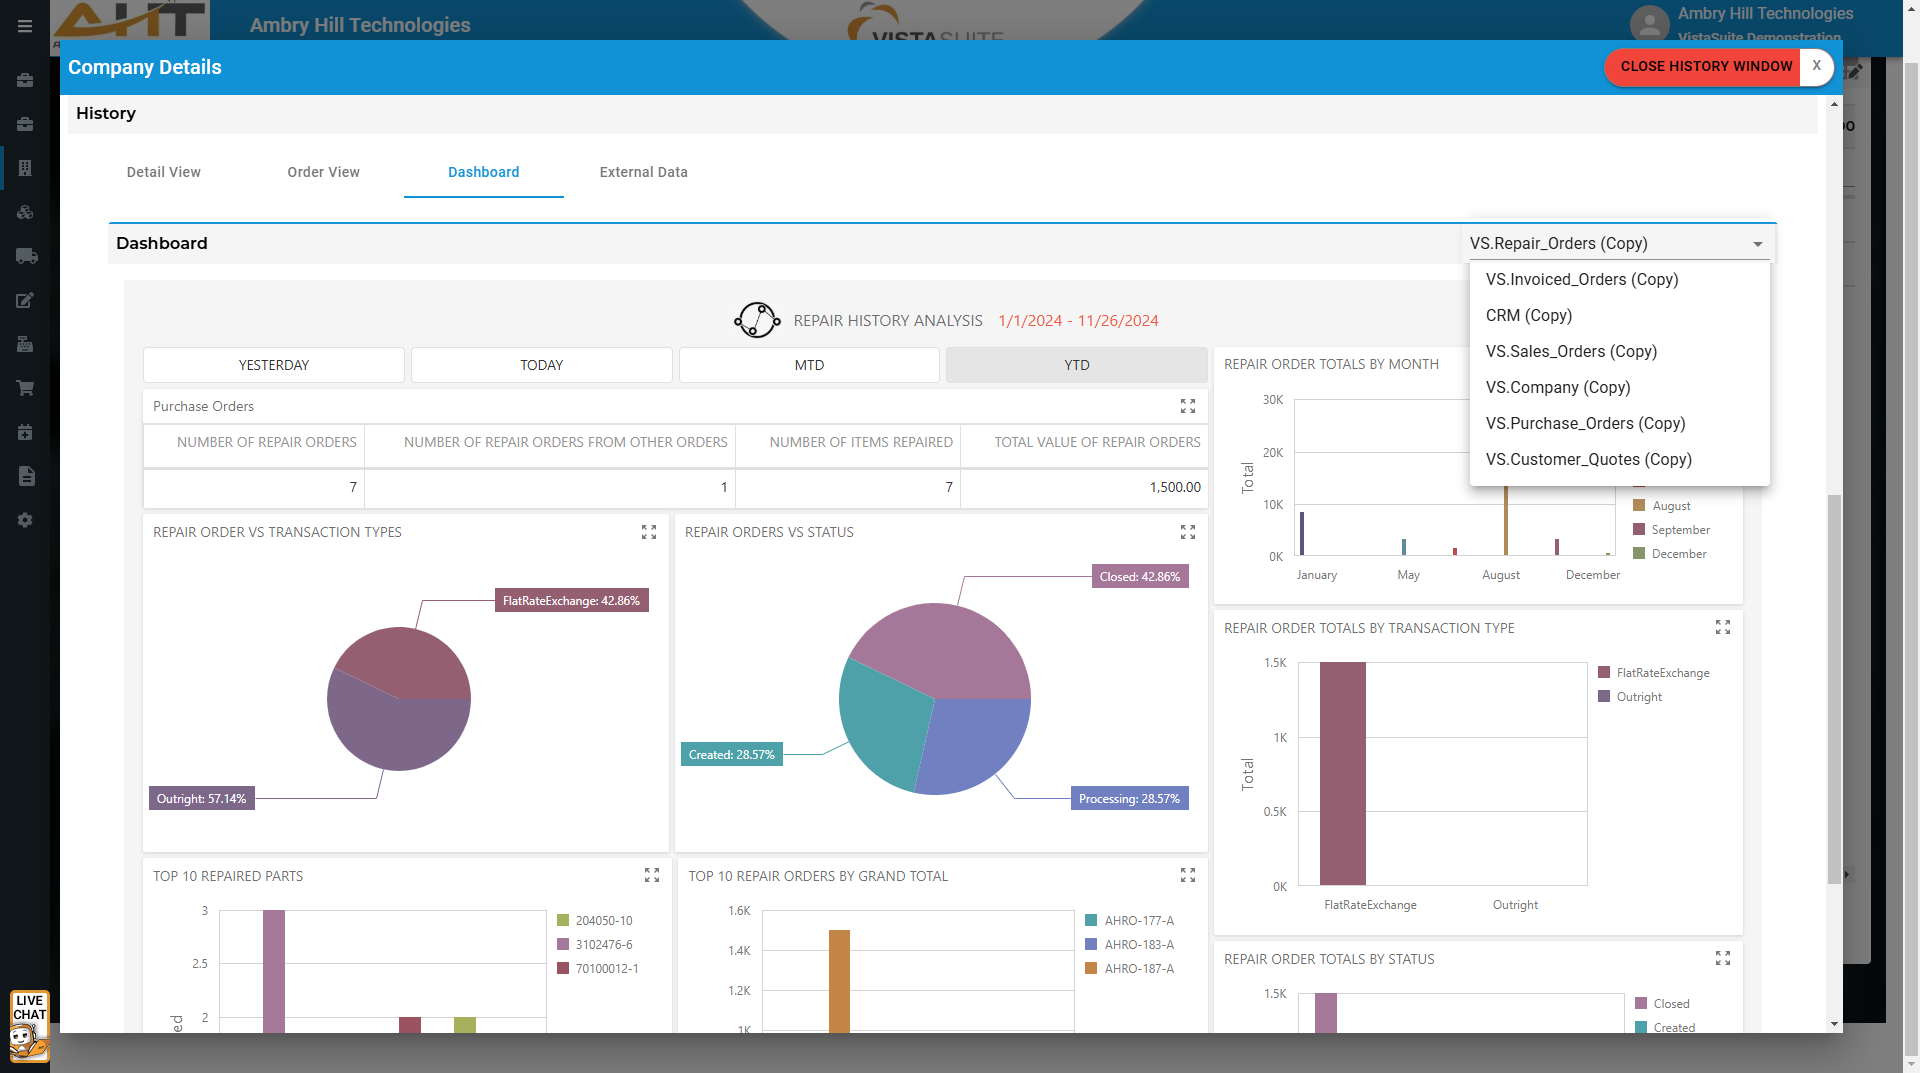This screenshot has width=1920, height=1073.
Task: Switch to the External Data tab
Action: 643,172
